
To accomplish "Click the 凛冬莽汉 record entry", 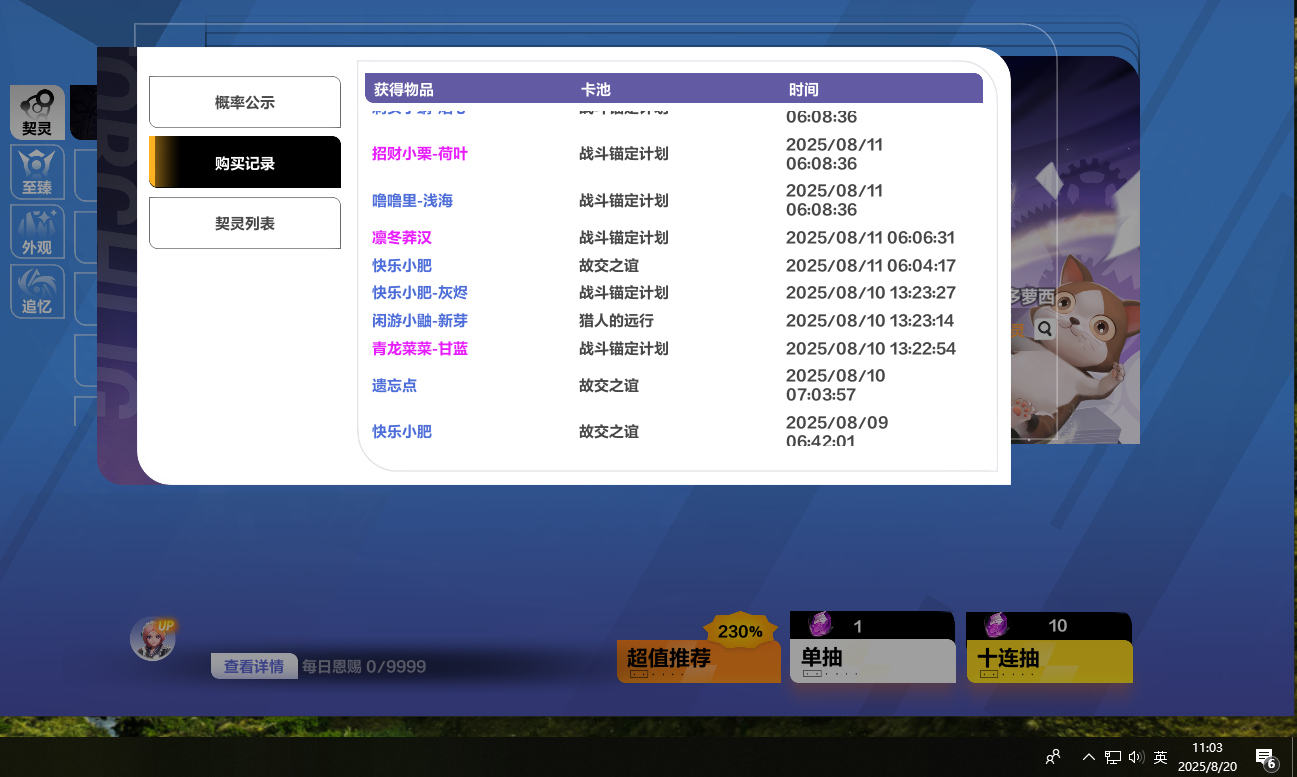I will pos(402,238).
